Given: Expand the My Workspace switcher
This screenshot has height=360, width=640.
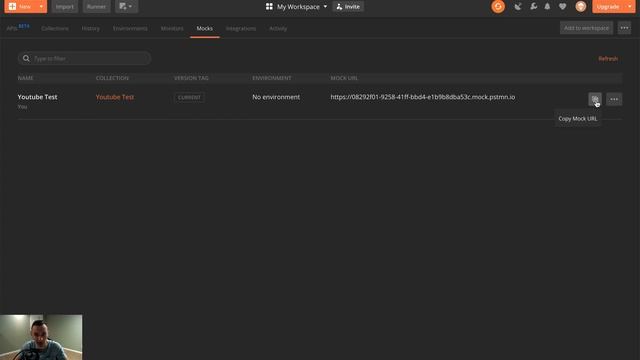Looking at the screenshot, I should [x=296, y=7].
